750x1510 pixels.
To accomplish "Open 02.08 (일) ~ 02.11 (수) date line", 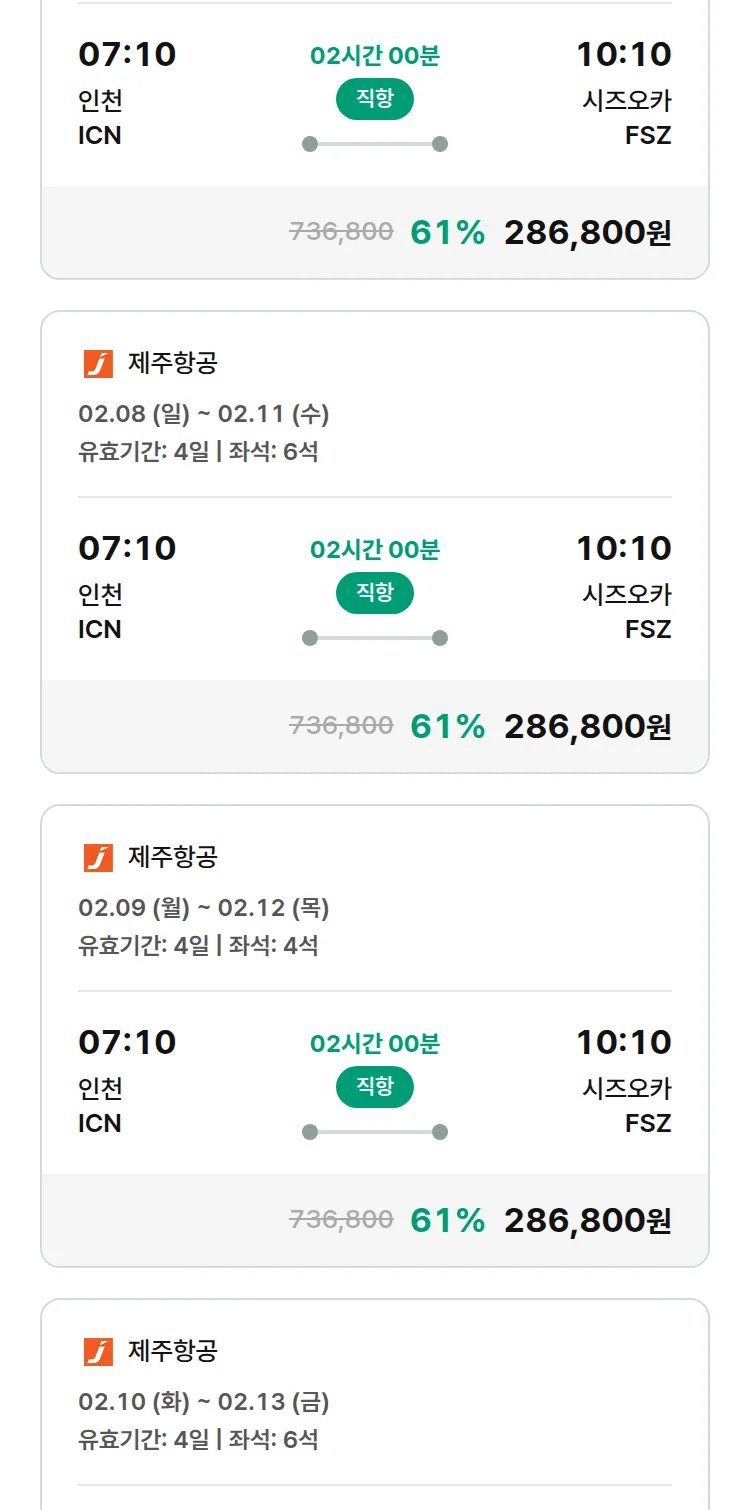I will (x=204, y=414).
